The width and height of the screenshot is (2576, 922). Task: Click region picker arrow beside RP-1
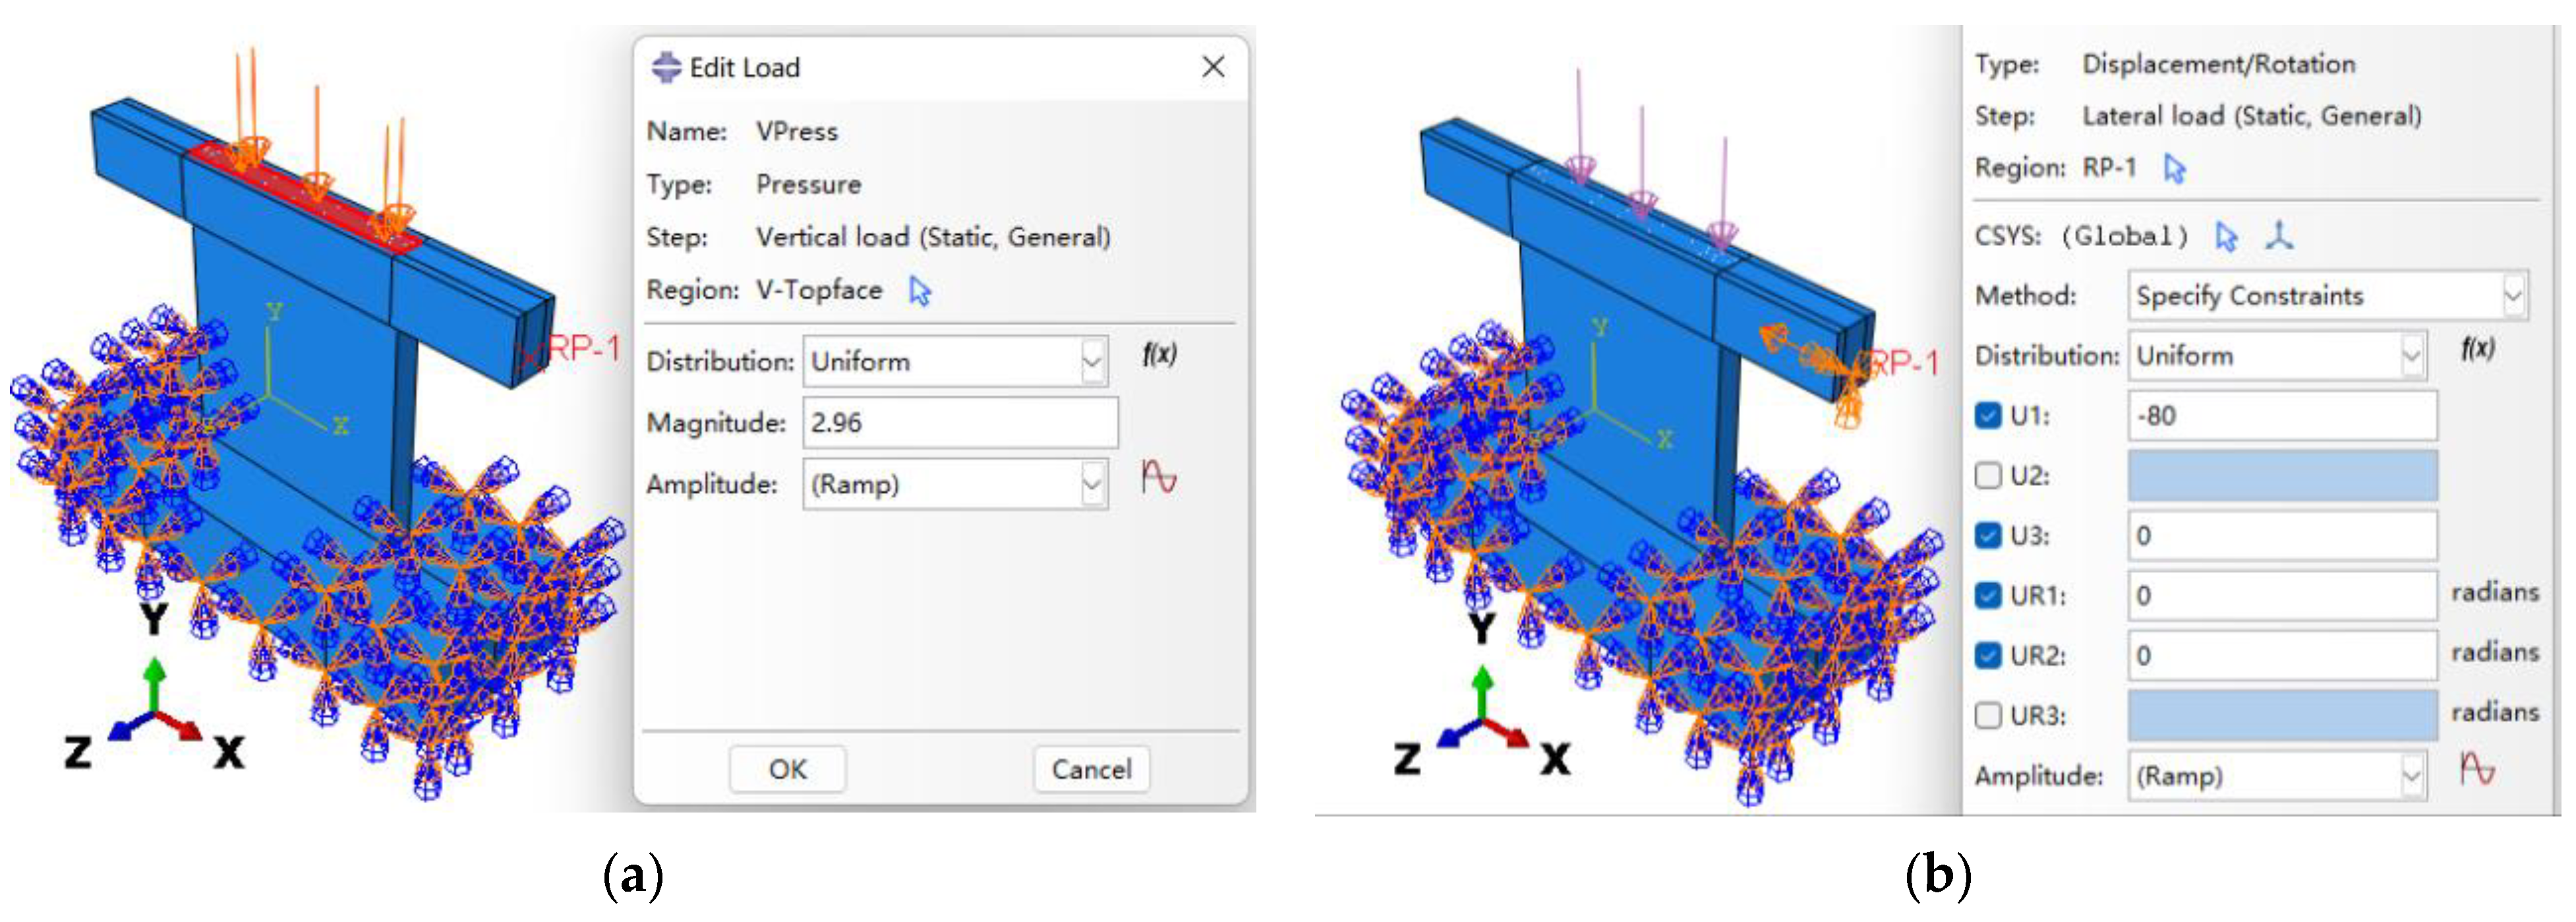point(2174,168)
